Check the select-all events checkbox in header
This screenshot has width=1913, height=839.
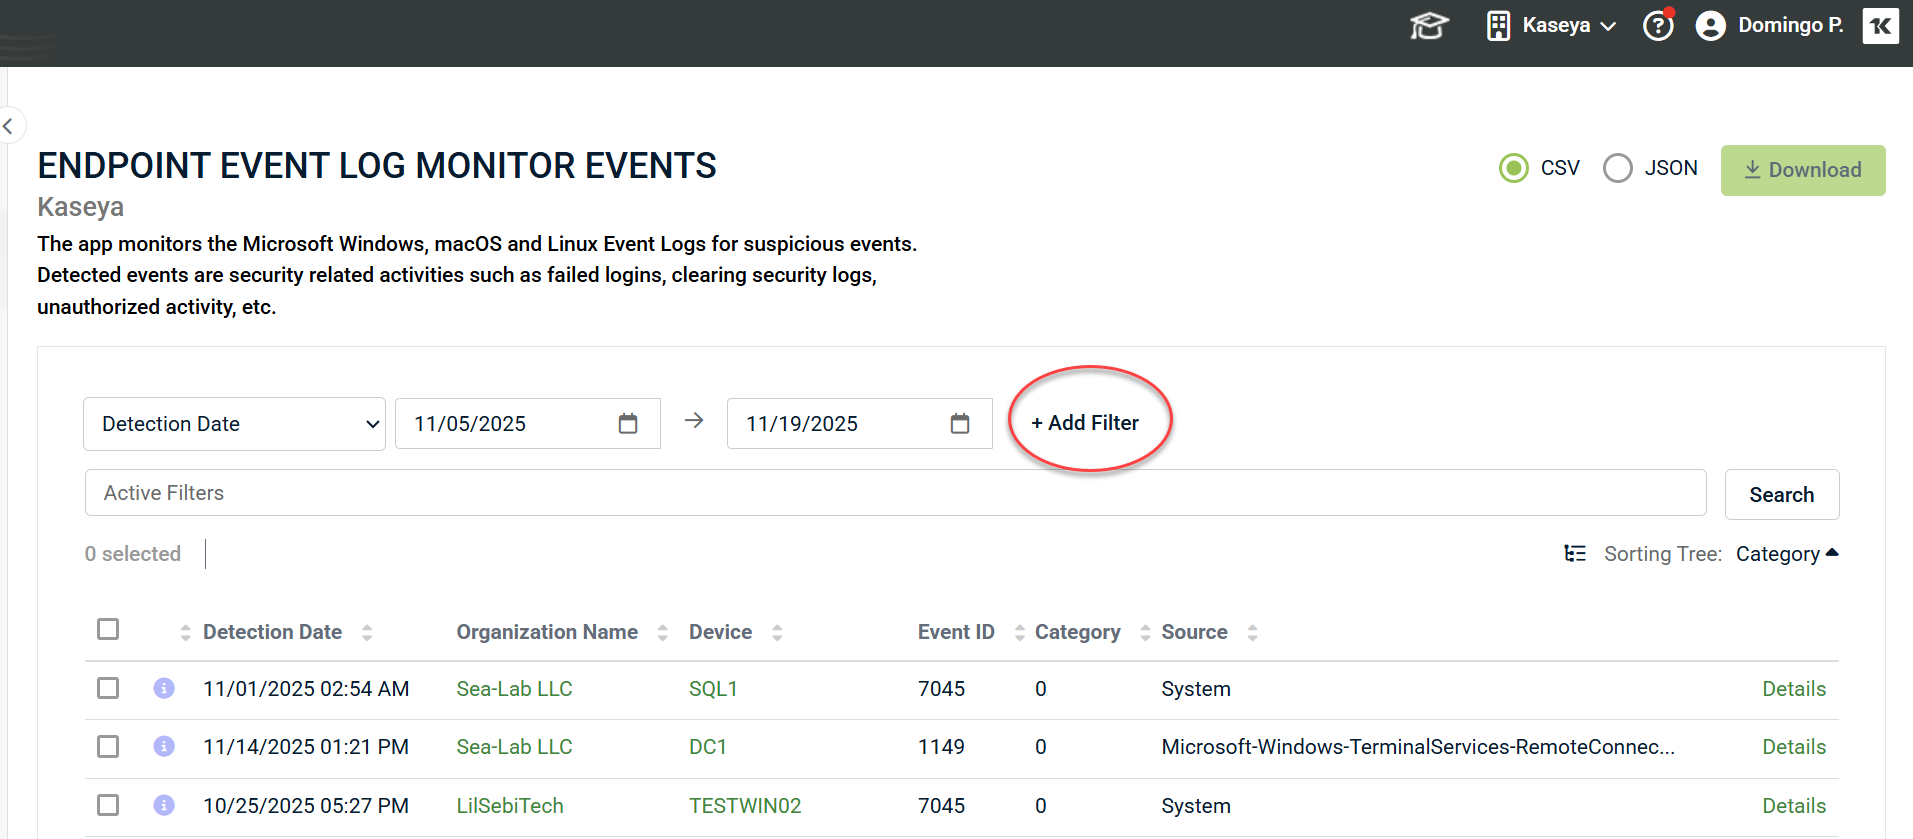pos(108,629)
